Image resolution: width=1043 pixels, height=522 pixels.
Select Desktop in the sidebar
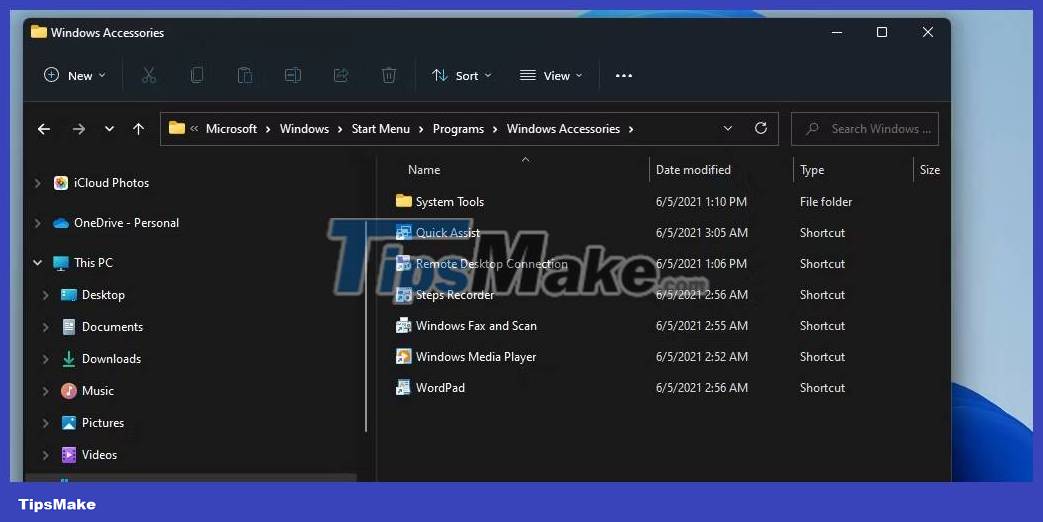(103, 295)
